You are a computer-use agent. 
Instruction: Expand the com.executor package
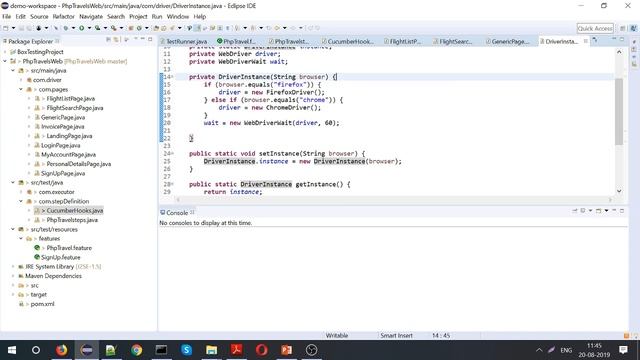tap(21, 192)
